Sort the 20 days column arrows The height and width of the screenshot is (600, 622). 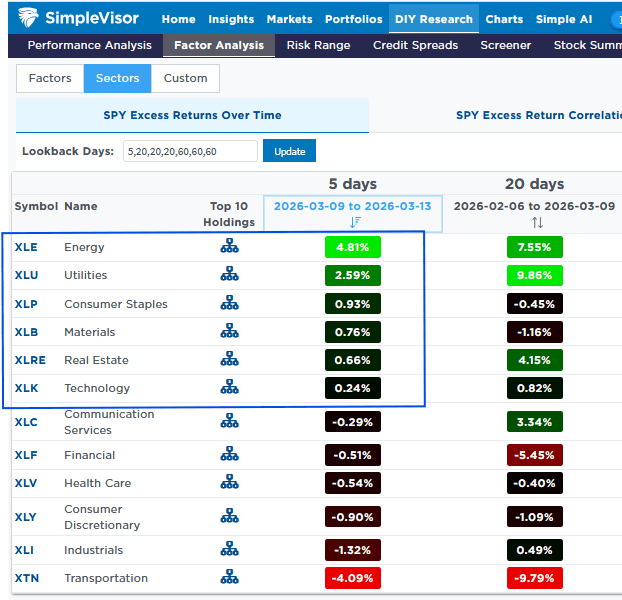[537, 223]
